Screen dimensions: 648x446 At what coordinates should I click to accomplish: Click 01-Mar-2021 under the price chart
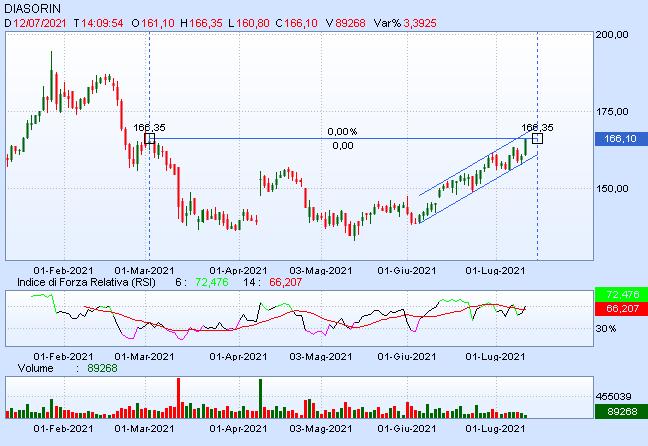click(144, 271)
